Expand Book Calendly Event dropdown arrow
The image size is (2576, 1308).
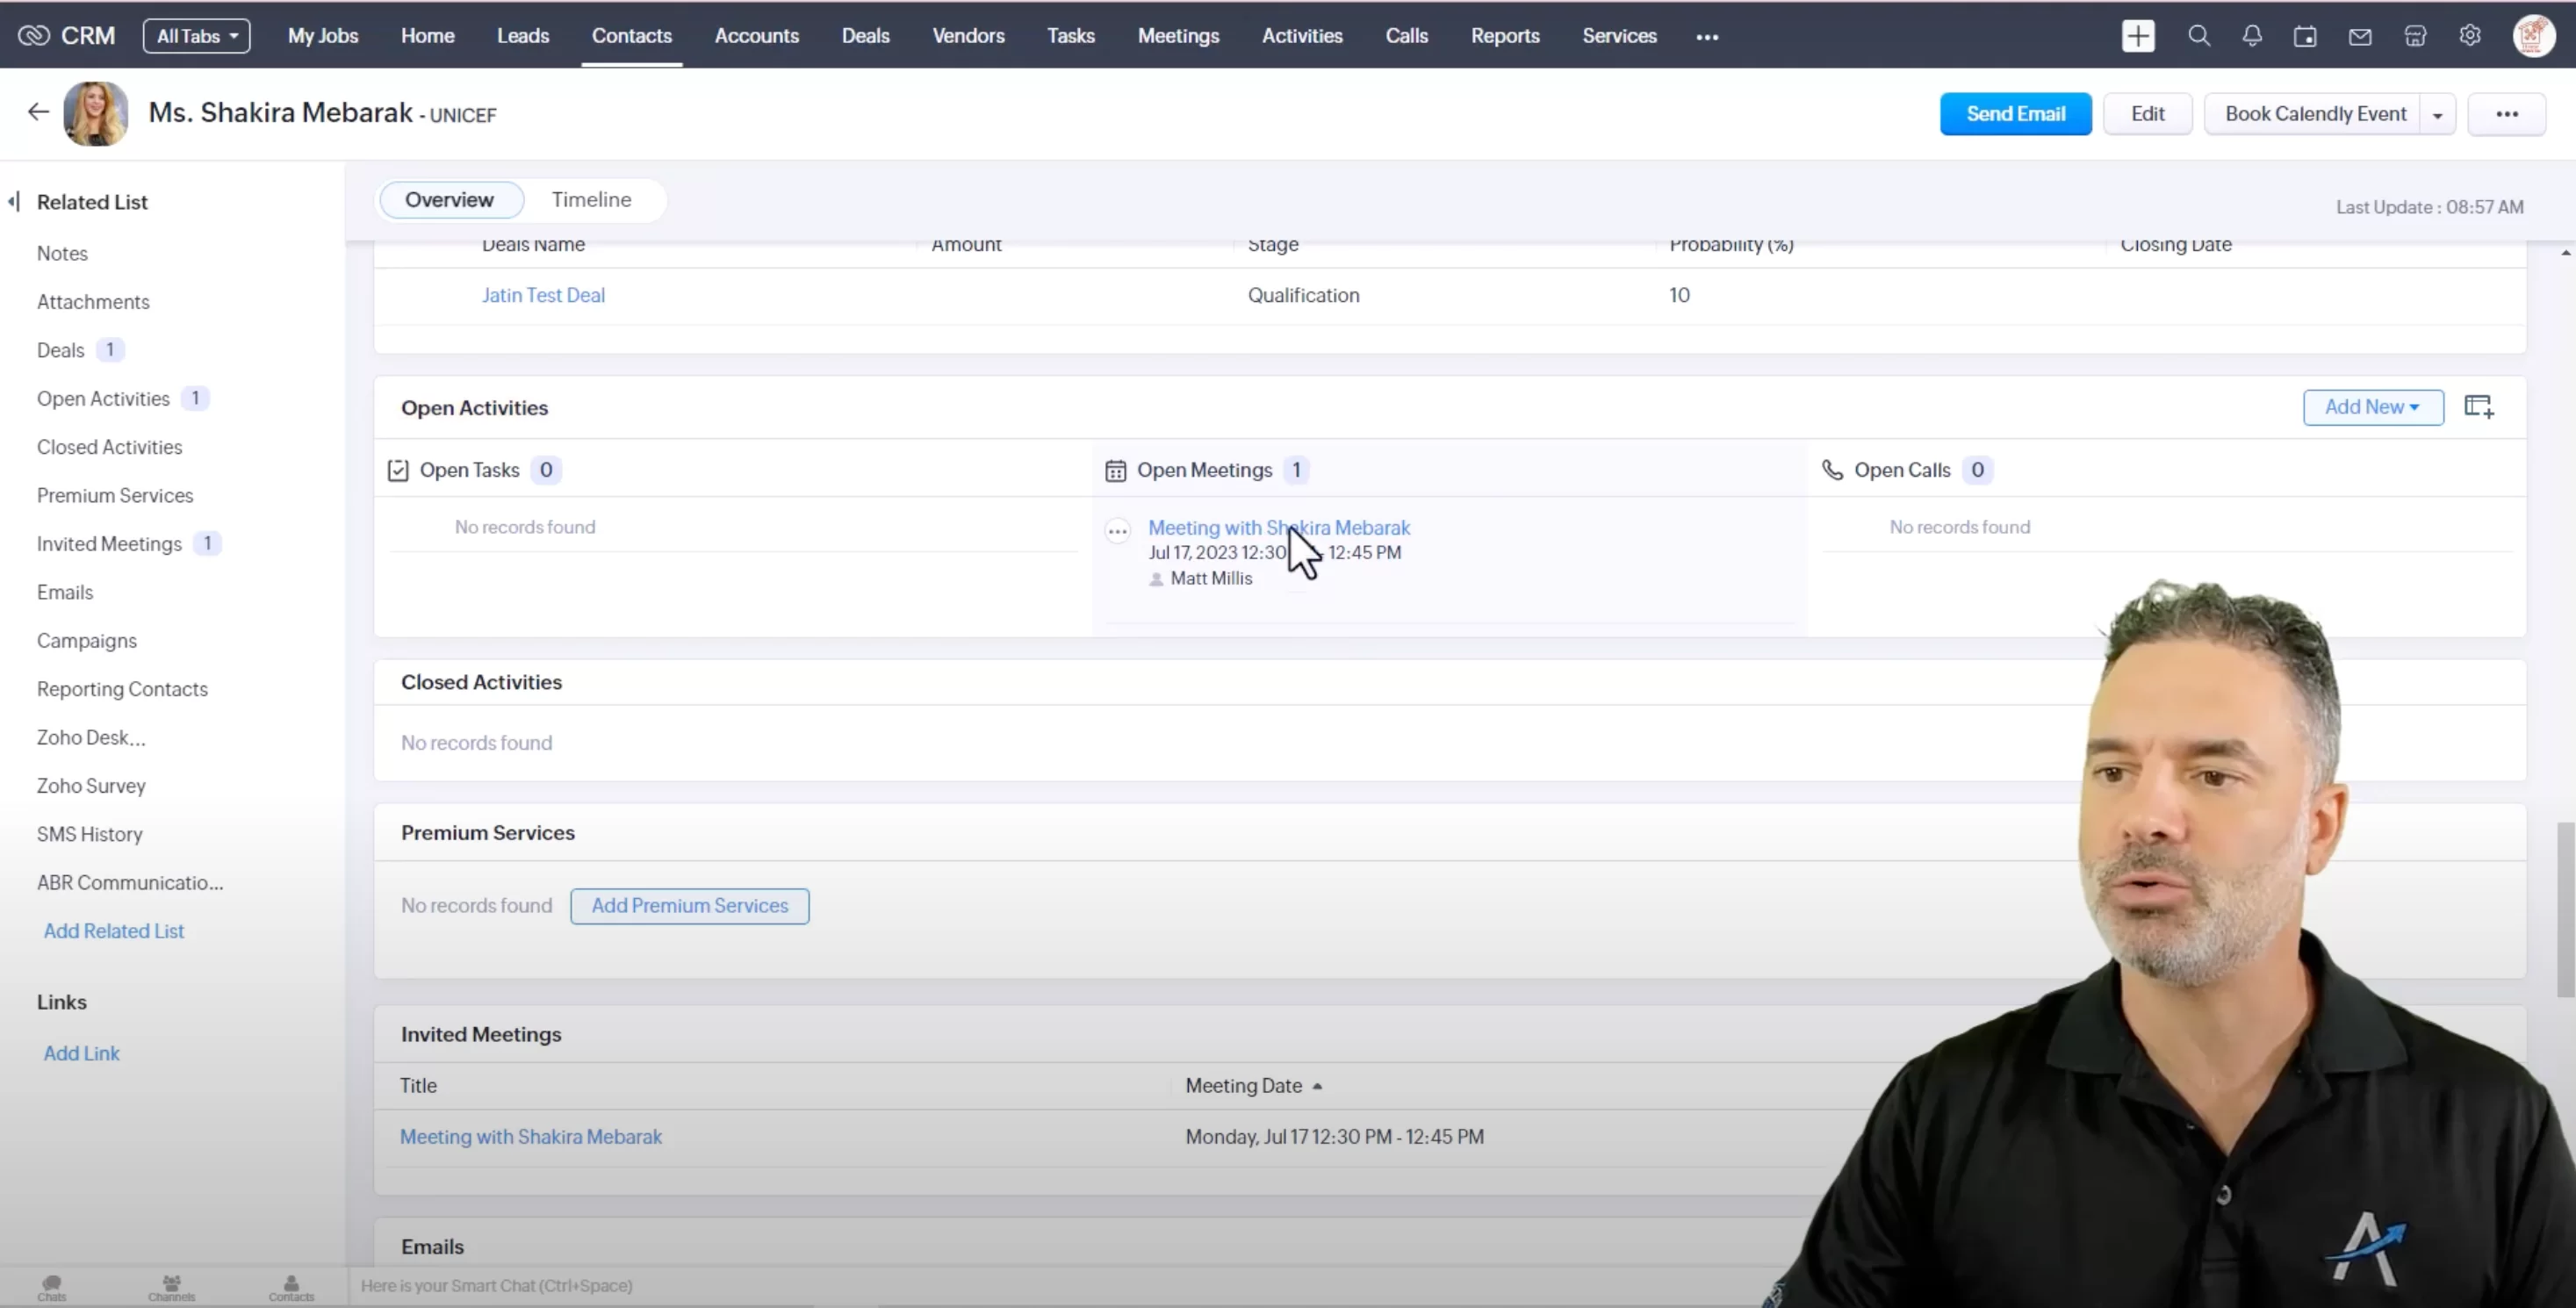2437,115
